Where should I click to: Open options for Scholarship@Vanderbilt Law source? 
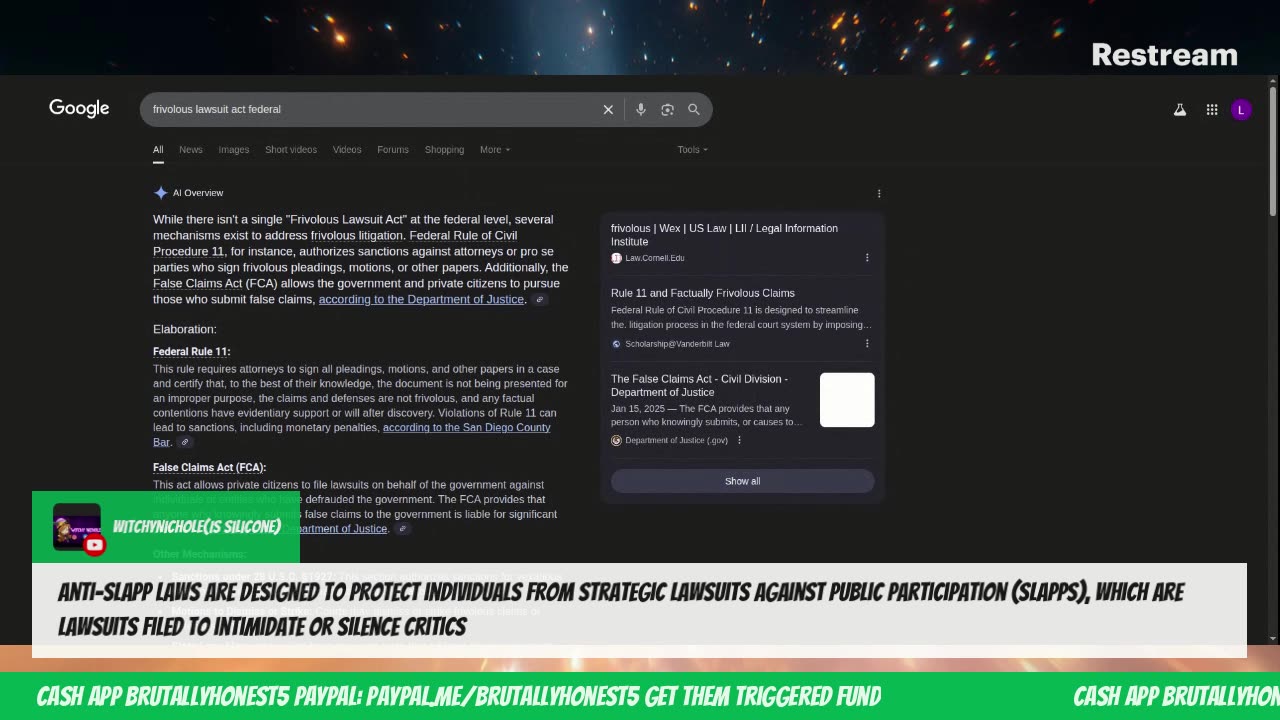pyautogui.click(x=867, y=344)
